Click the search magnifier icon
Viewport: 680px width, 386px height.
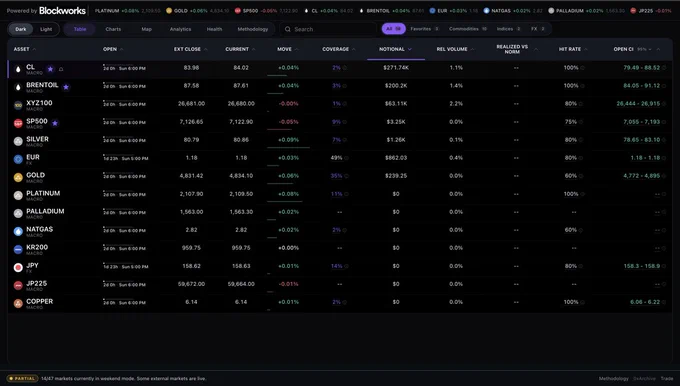288,29
